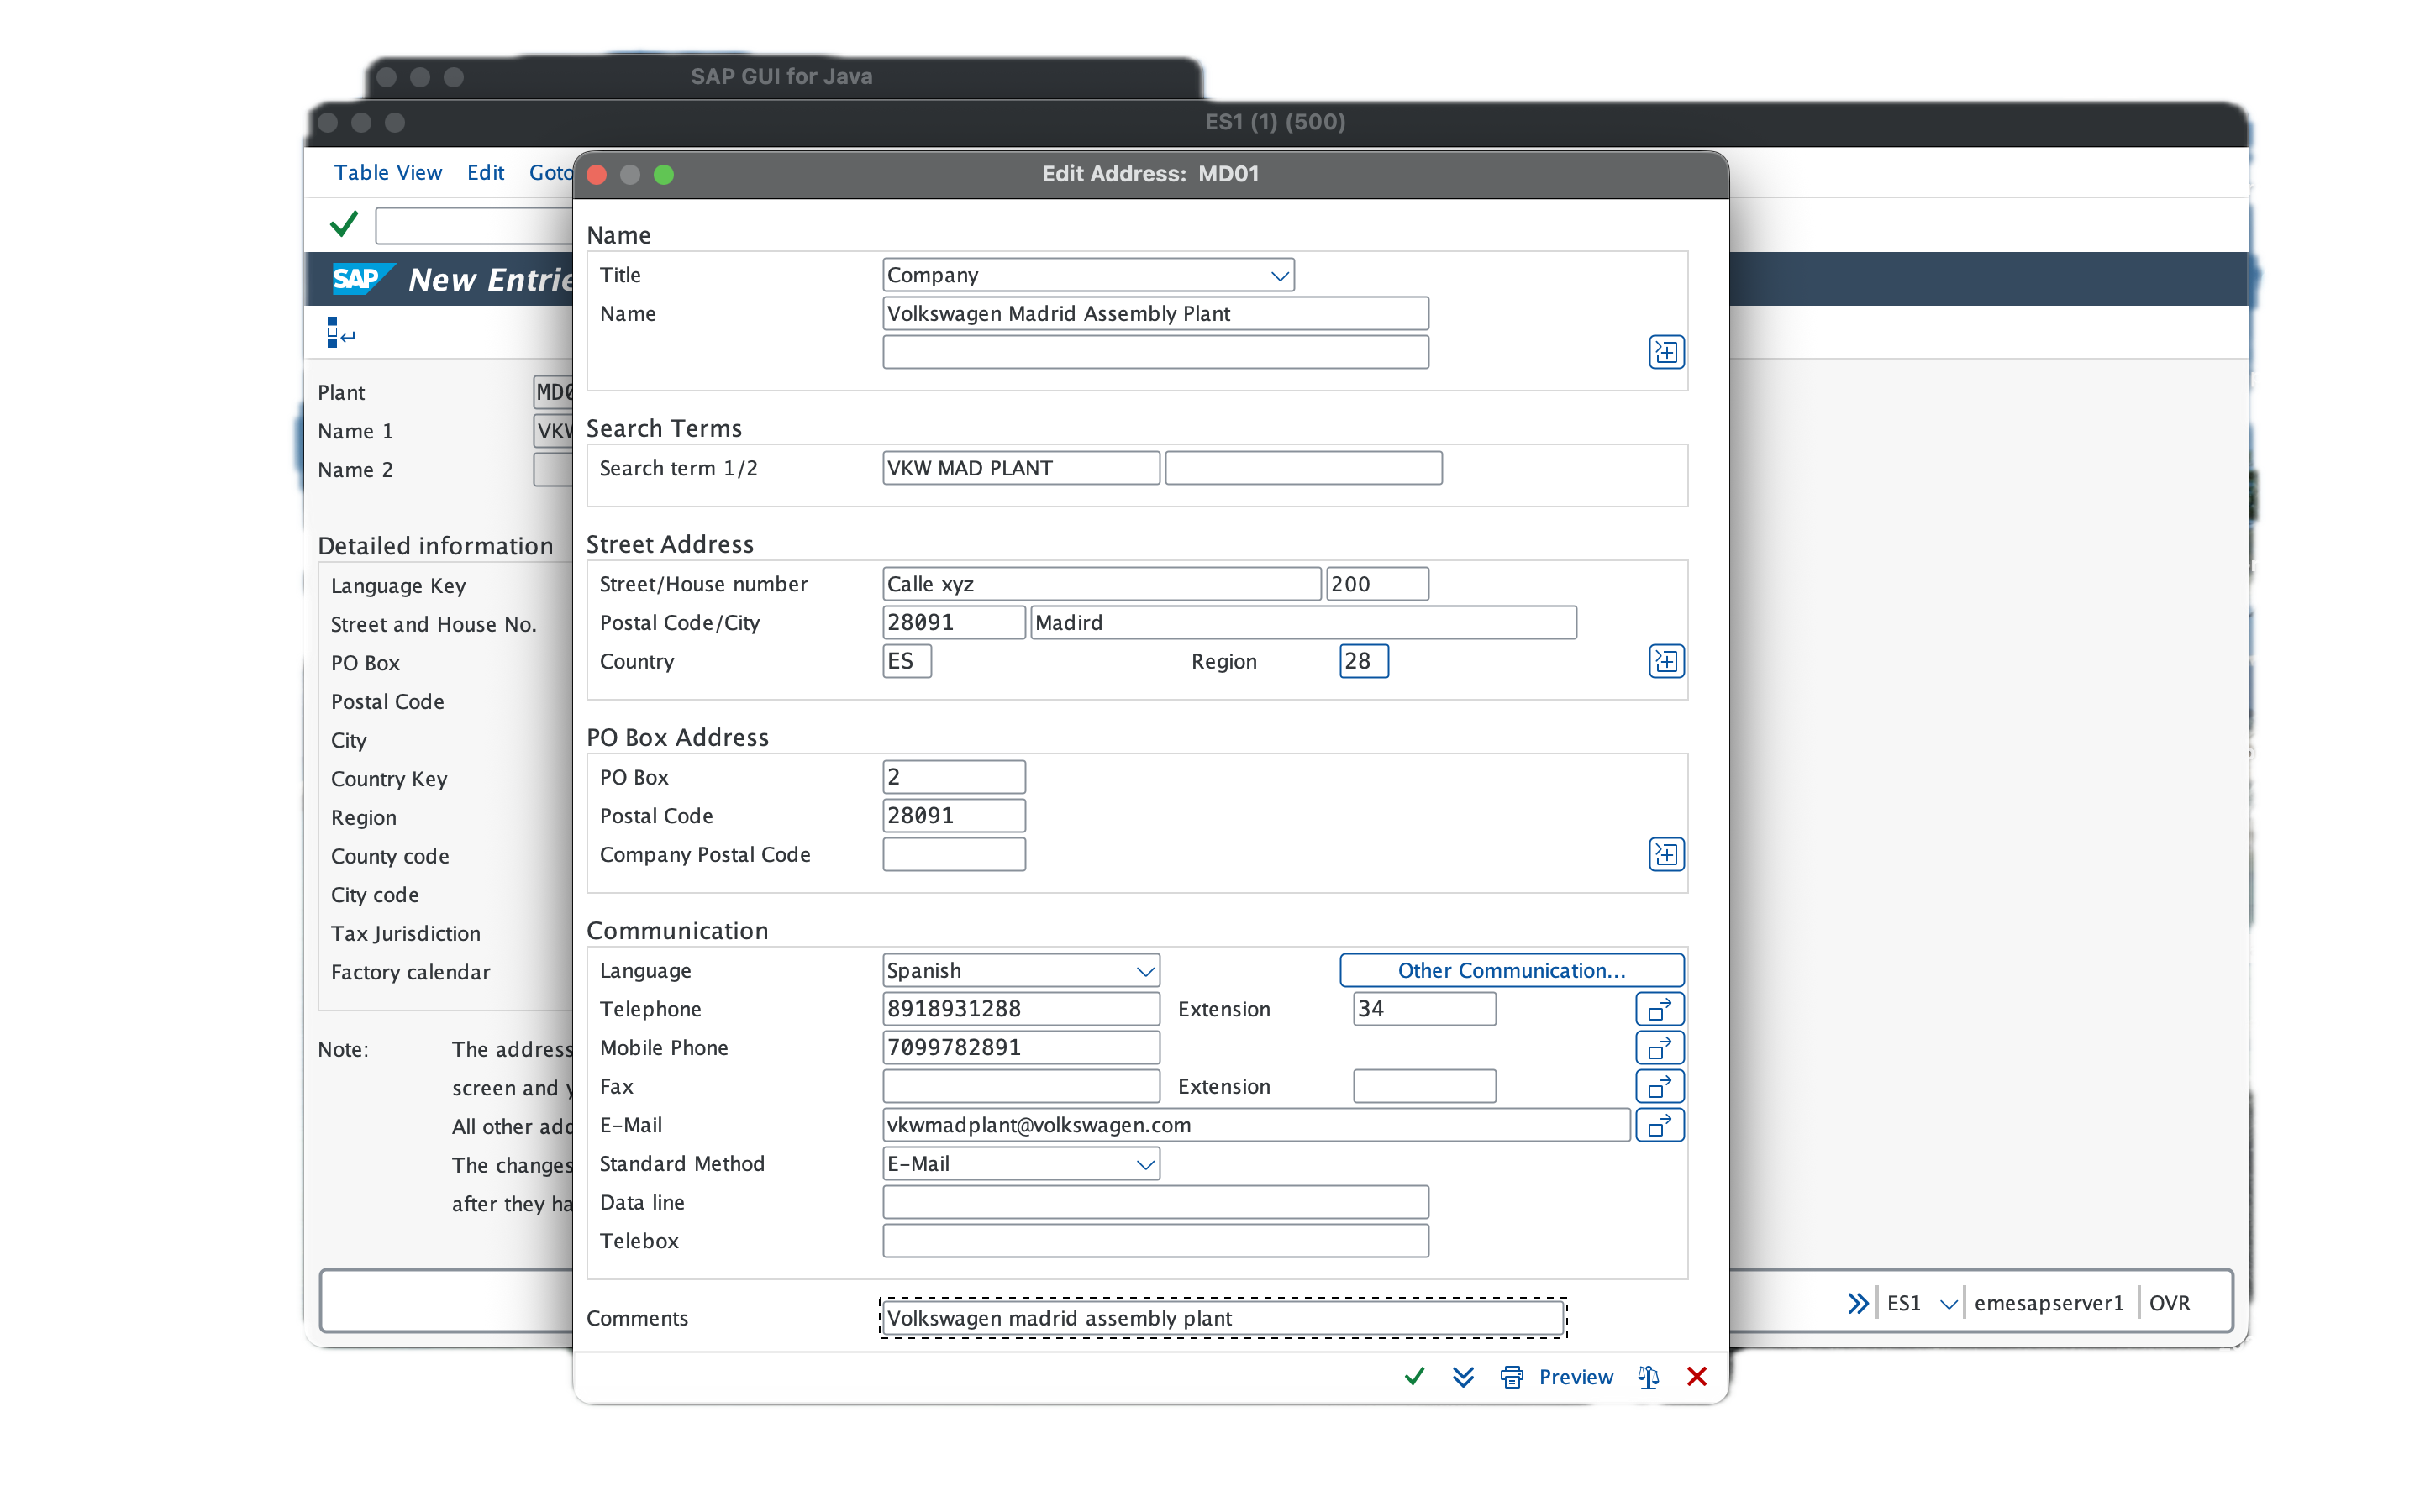
Task: Expand Street Address section with its plus icon
Action: pyautogui.click(x=1666, y=661)
